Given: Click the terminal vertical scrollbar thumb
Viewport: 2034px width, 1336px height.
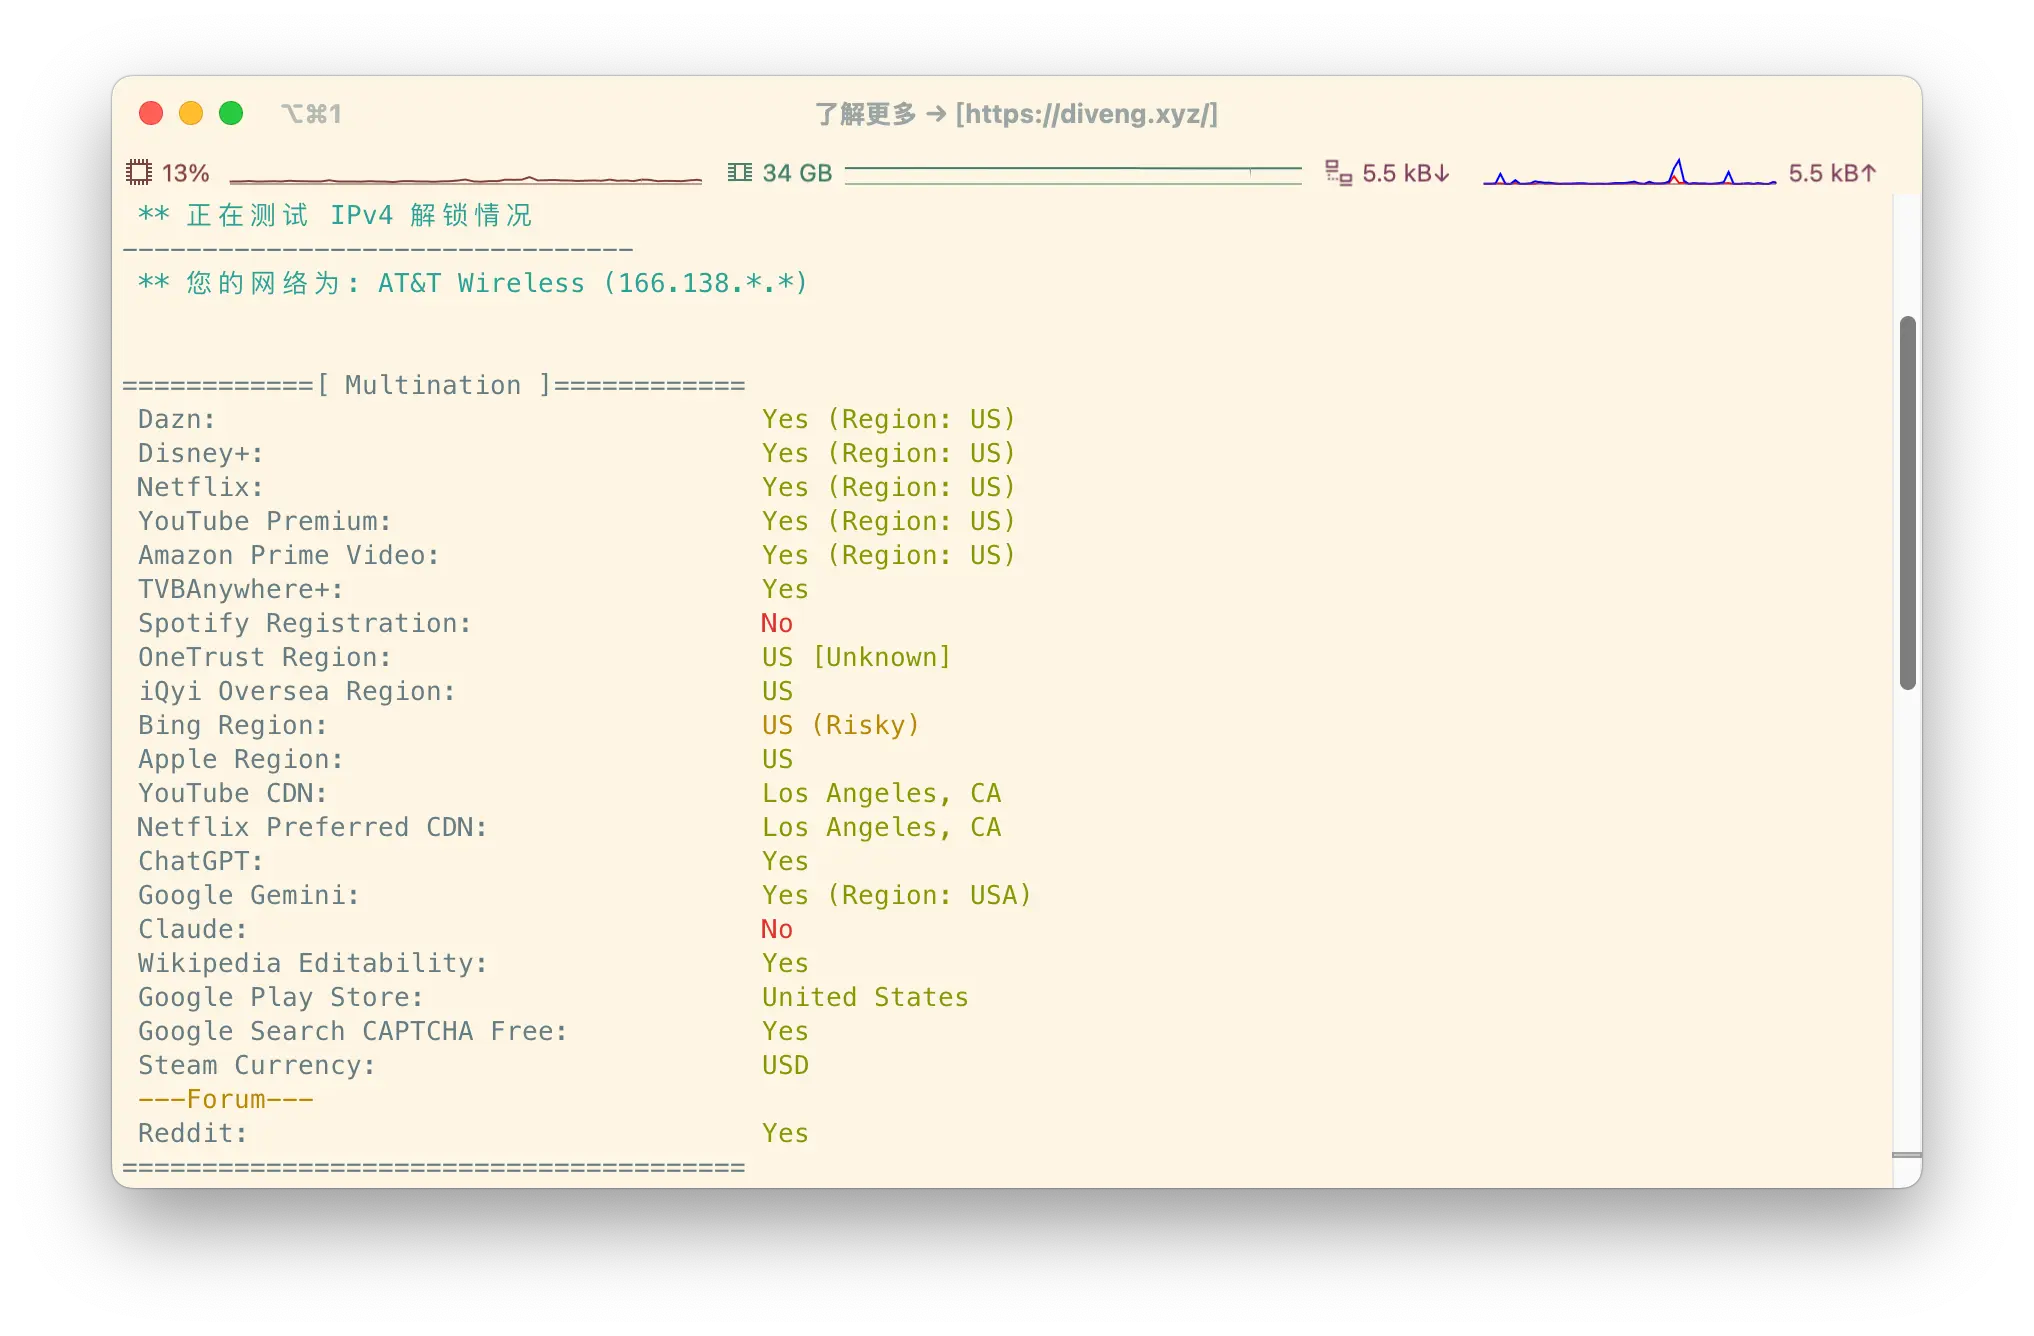Looking at the screenshot, I should coord(1908,503).
